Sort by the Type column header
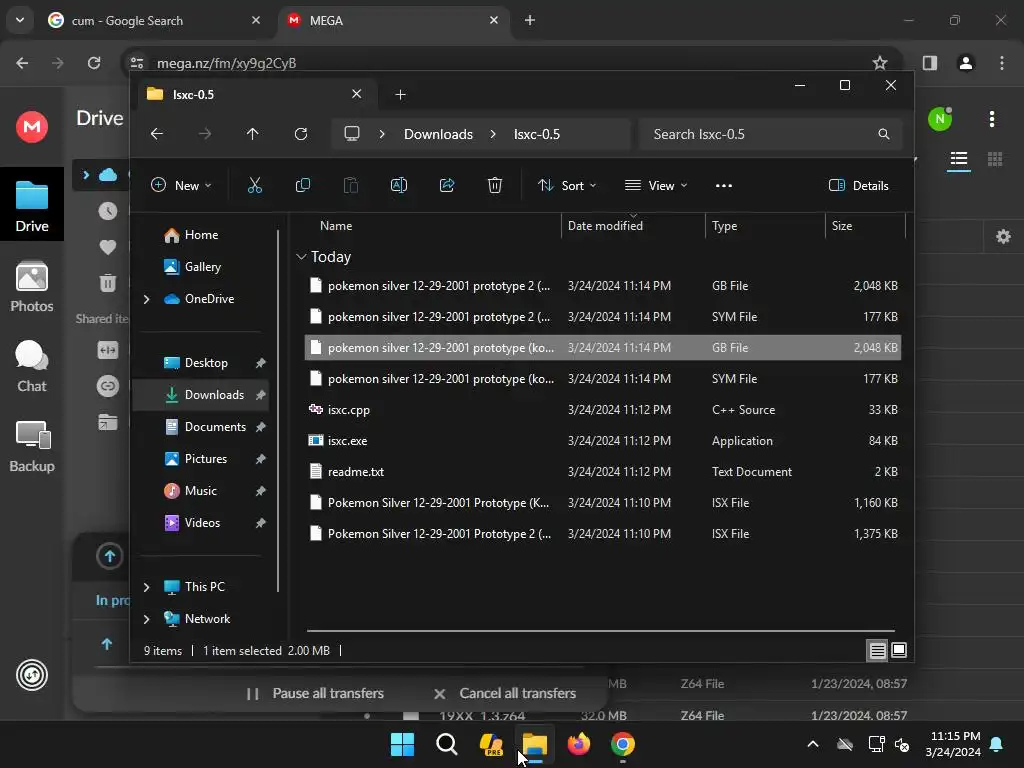This screenshot has width=1024, height=768. pyautogui.click(x=724, y=225)
